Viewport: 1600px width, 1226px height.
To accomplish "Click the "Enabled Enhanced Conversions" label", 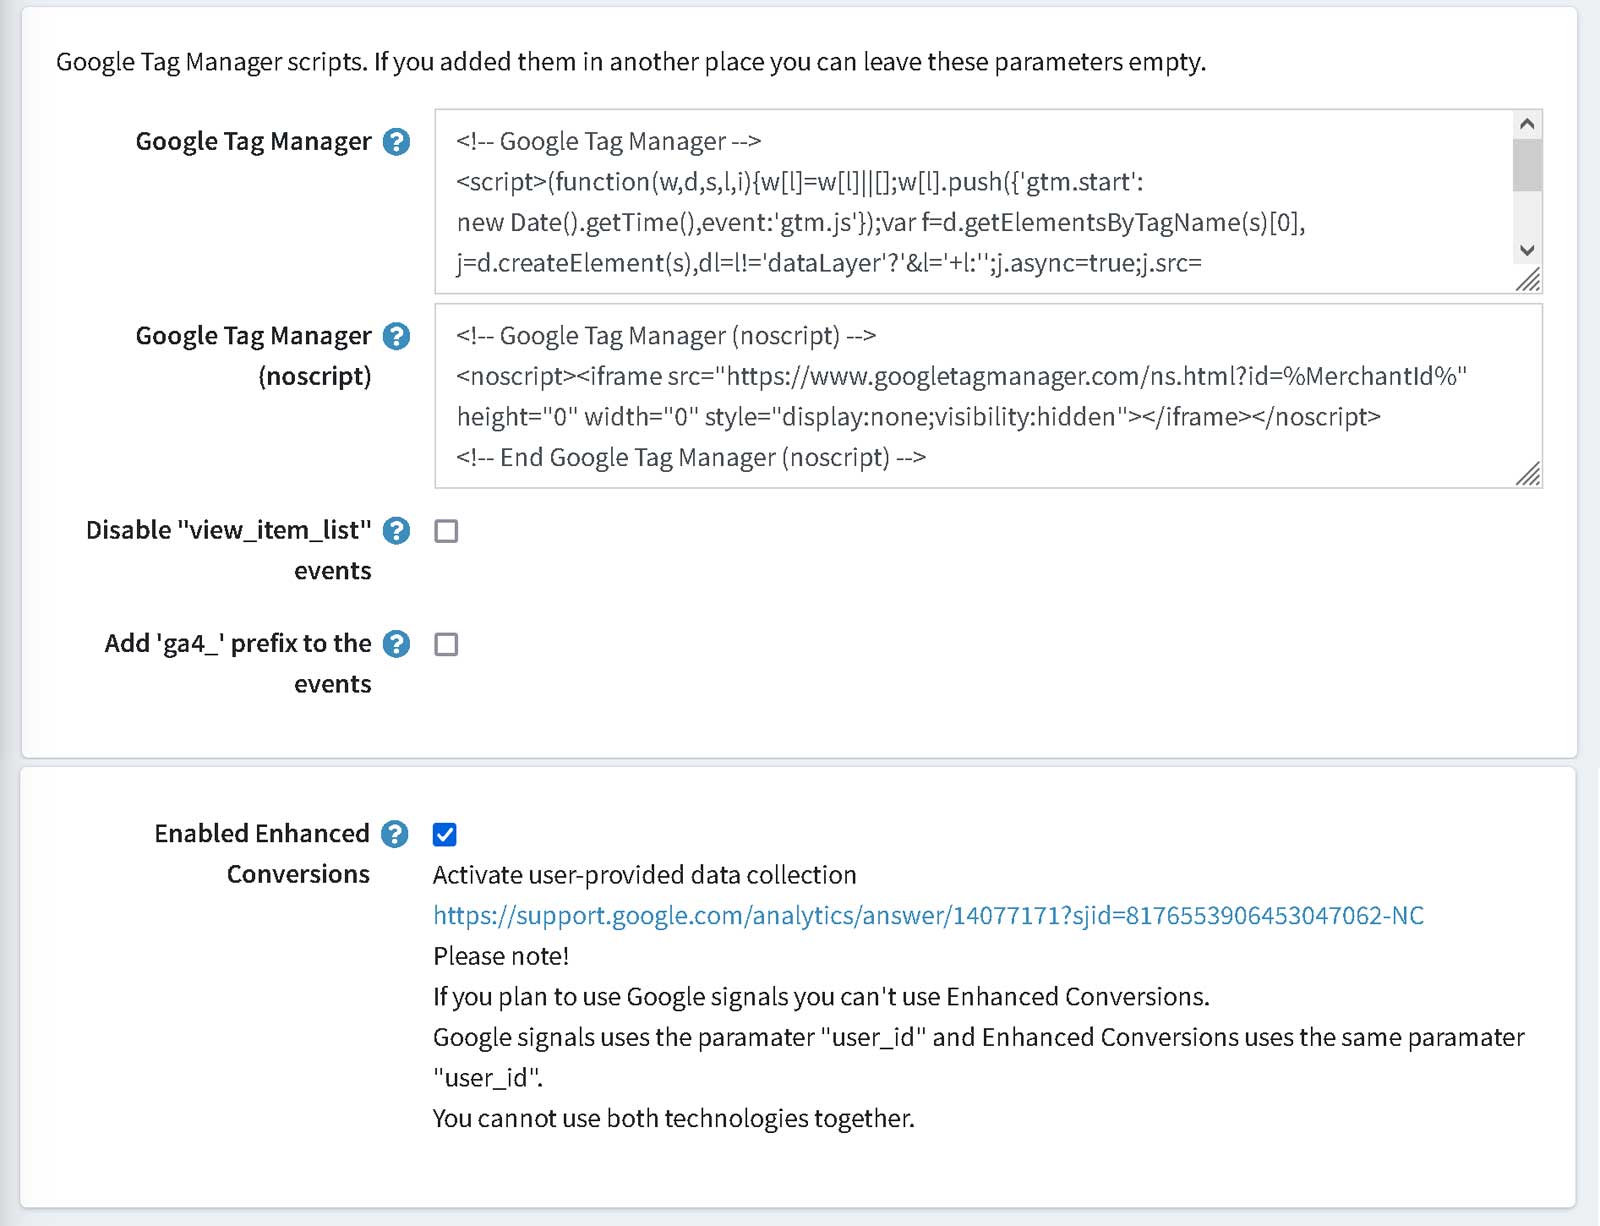I will [x=262, y=854].
